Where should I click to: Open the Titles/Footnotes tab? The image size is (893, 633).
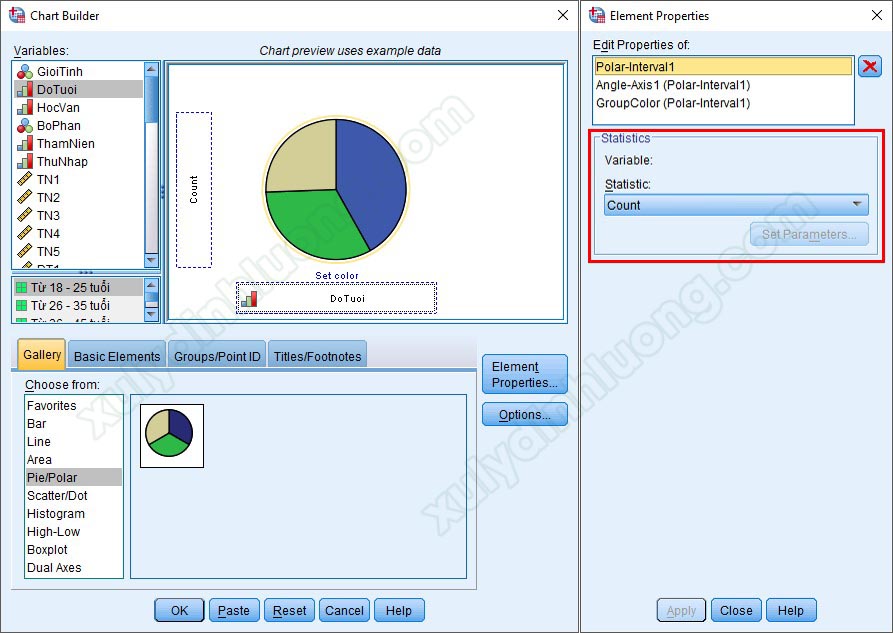point(317,356)
